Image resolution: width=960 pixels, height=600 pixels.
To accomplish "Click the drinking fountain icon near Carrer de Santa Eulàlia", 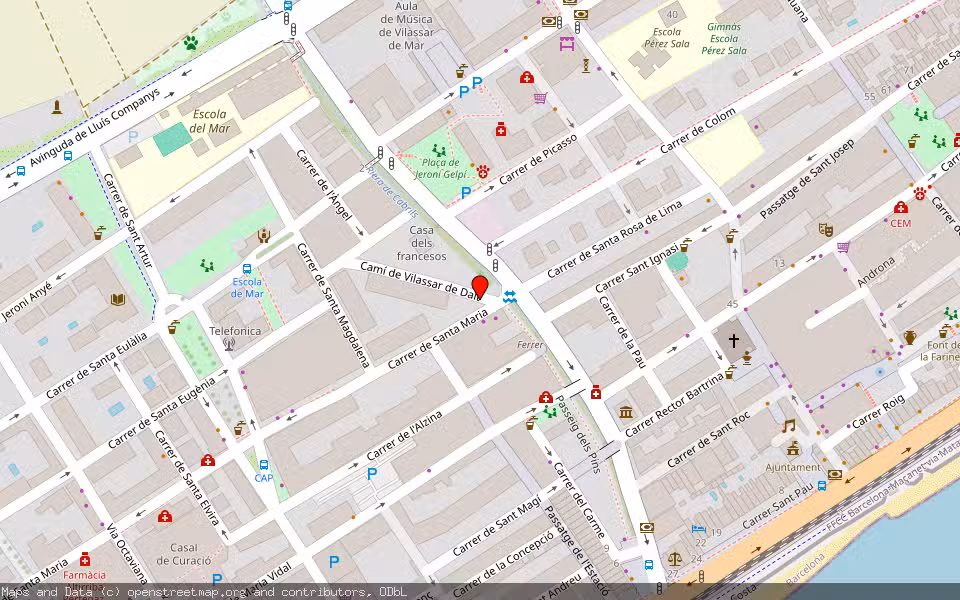I will (x=172, y=327).
